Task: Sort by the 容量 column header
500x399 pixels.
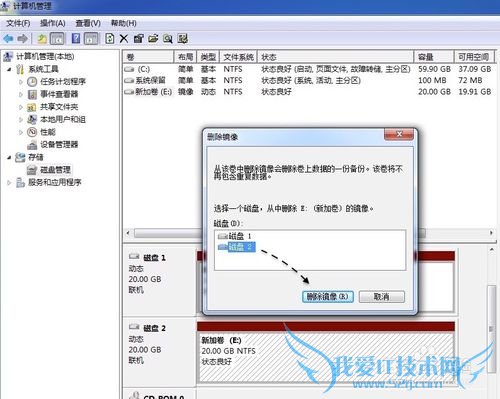Action: point(434,57)
